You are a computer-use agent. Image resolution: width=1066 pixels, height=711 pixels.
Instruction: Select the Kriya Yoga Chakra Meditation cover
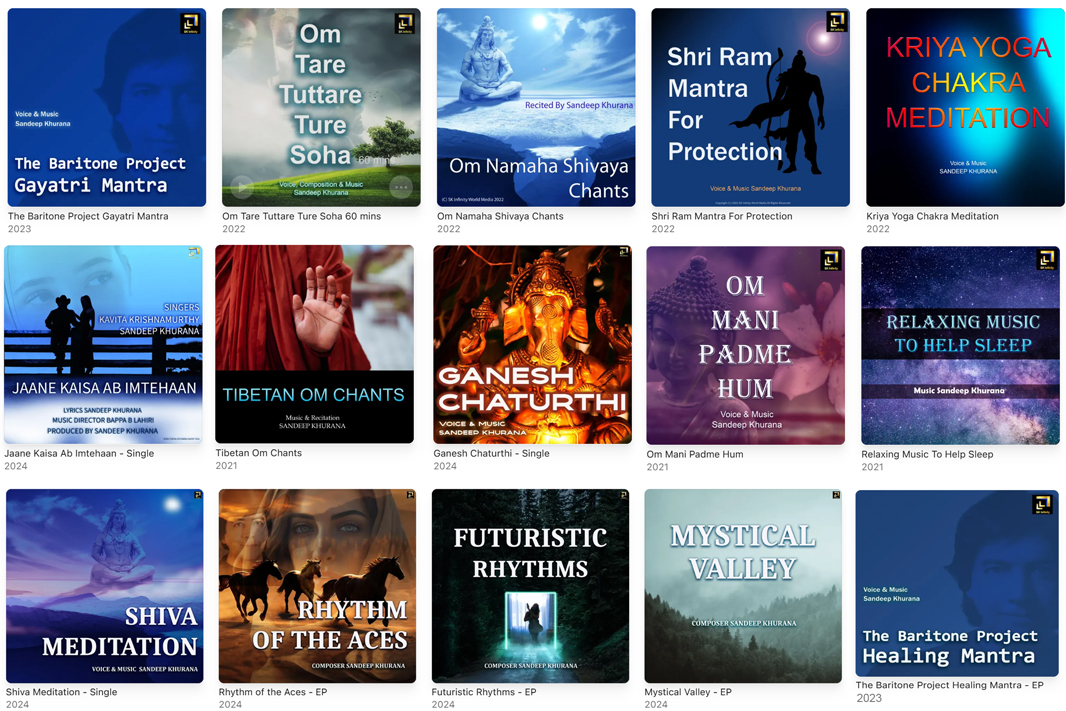click(x=965, y=107)
